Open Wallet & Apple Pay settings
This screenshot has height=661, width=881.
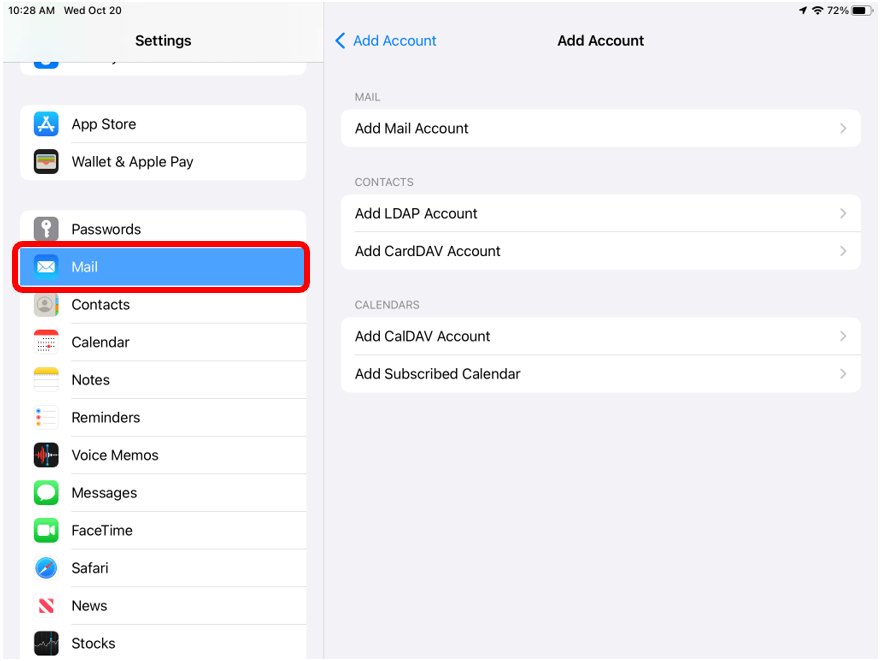click(163, 162)
